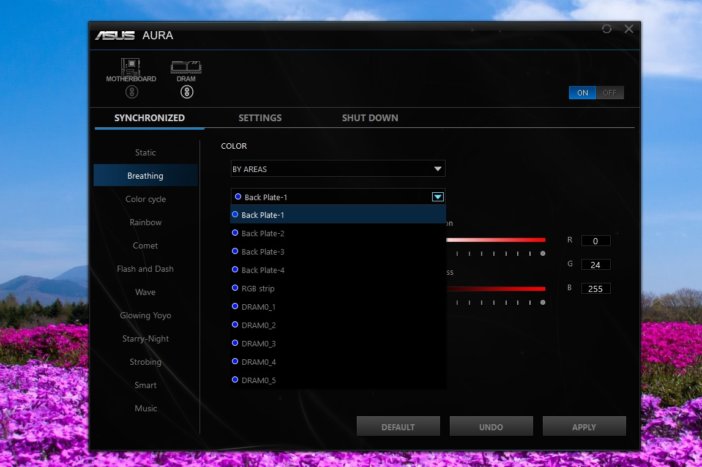
Task: Click the G value field showing 24
Action: pyautogui.click(x=595, y=265)
